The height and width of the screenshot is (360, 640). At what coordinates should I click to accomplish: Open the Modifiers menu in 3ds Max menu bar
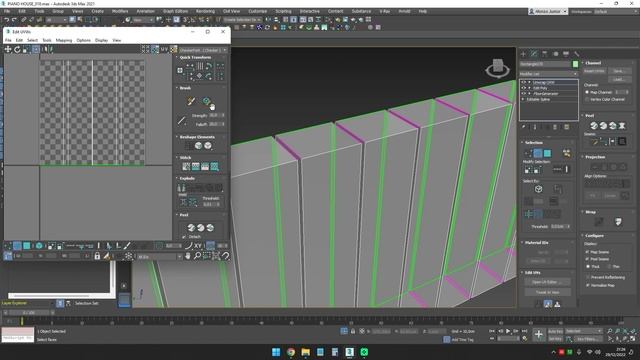[x=120, y=11]
